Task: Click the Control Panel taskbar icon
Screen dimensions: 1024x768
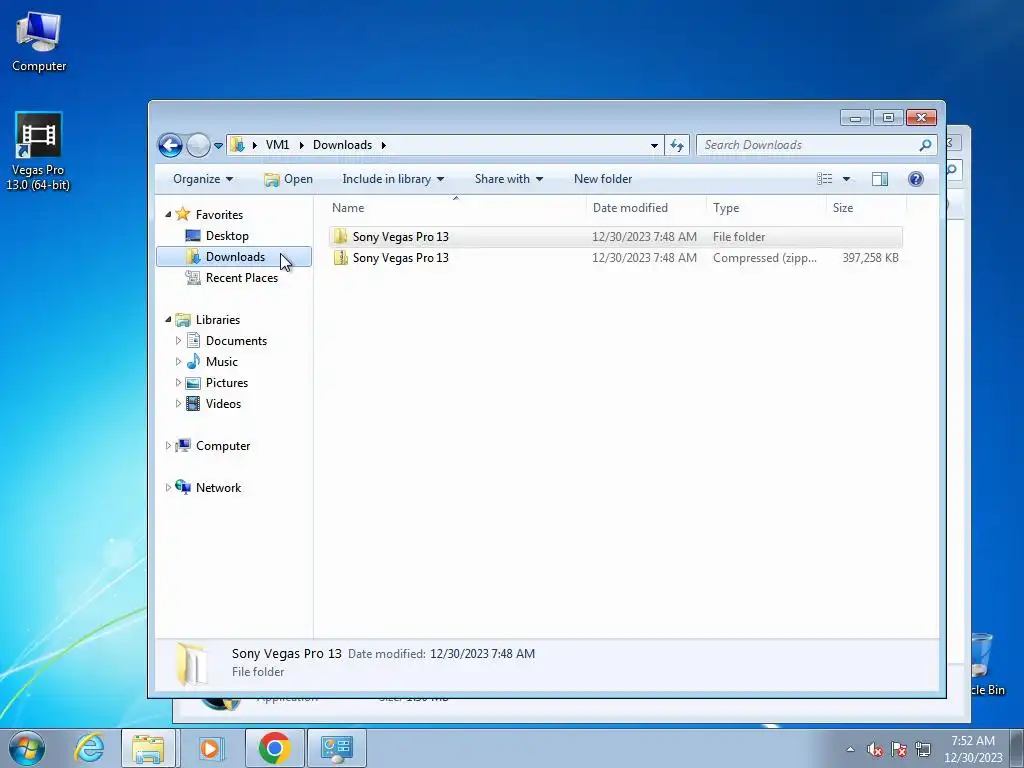Action: 337,748
